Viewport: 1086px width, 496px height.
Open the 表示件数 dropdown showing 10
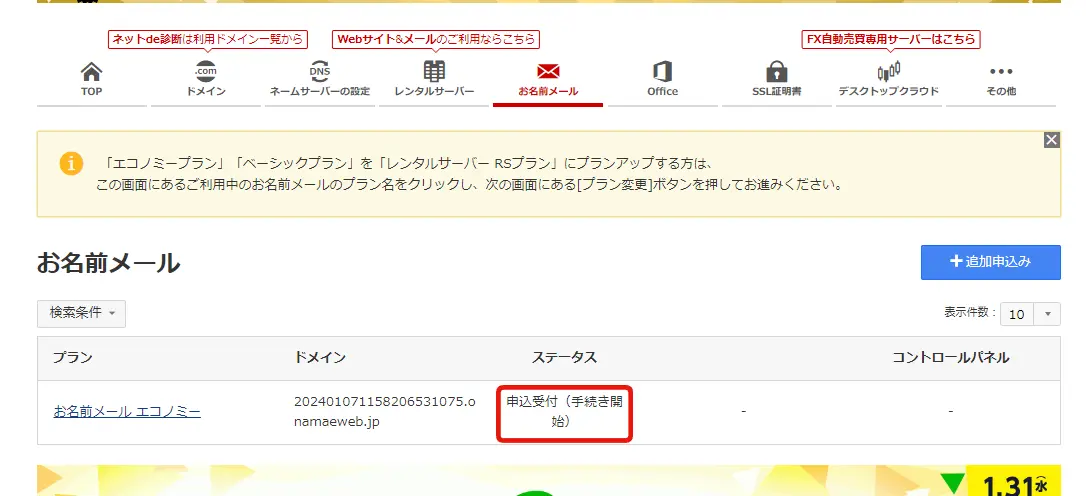[x=1031, y=314]
